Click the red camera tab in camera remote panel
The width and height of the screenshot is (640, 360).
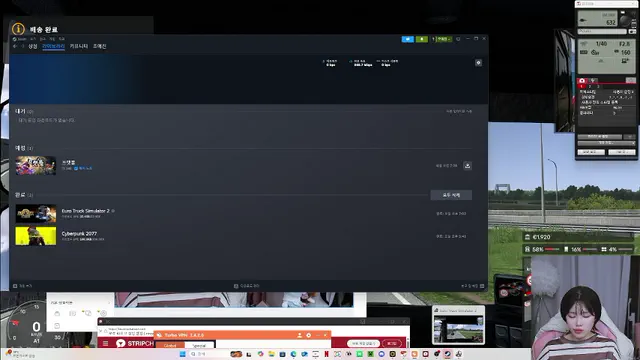pyautogui.click(x=582, y=80)
